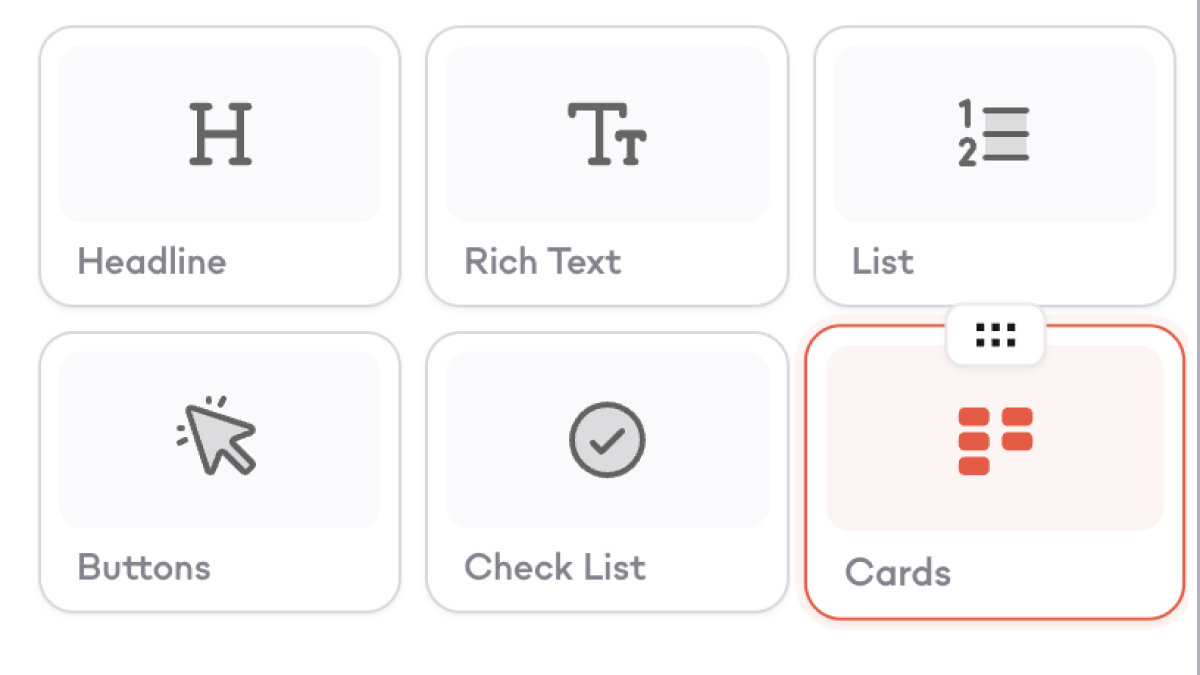Click the Cards label text
The height and width of the screenshot is (675, 1200).
pyautogui.click(x=897, y=574)
